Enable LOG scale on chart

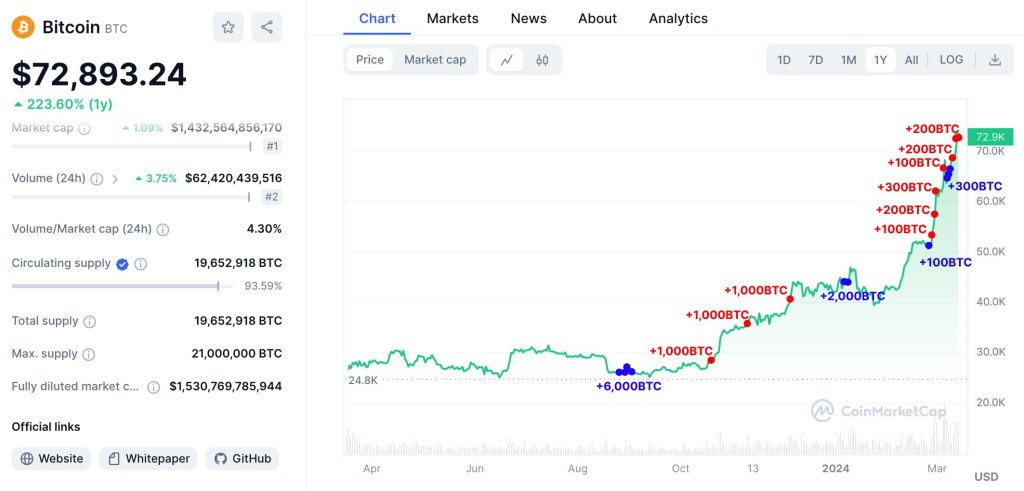951,60
